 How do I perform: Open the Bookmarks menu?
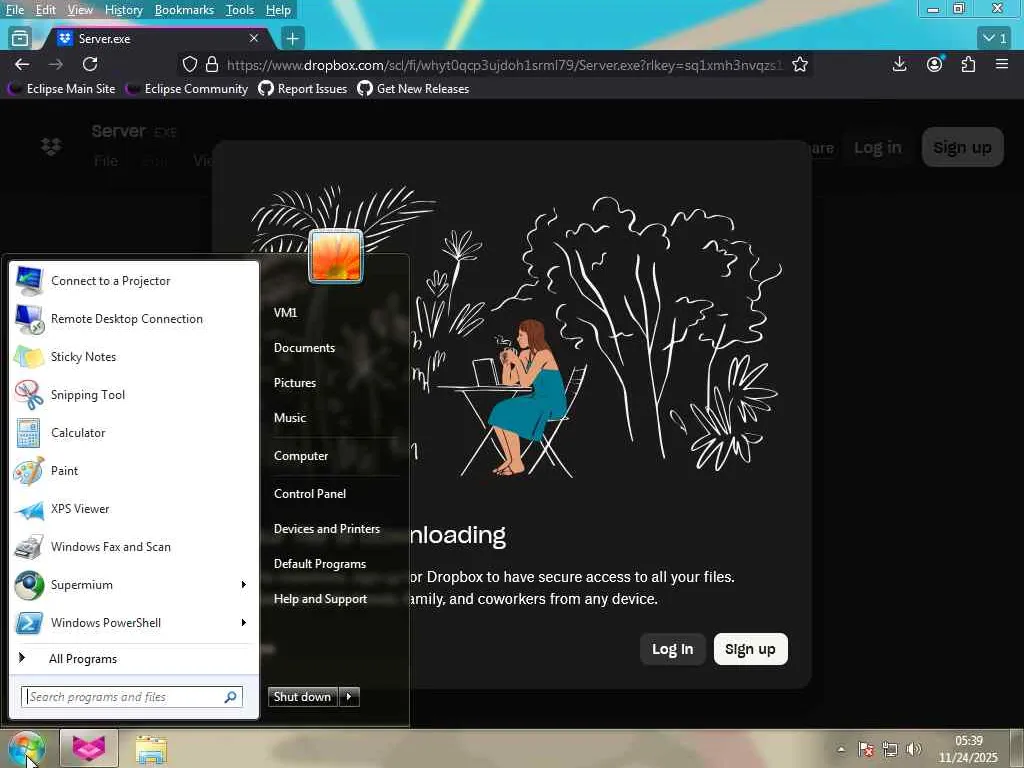click(184, 10)
